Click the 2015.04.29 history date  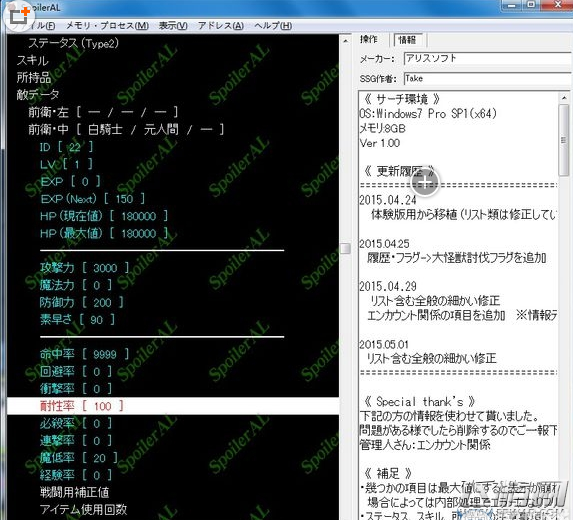point(388,286)
